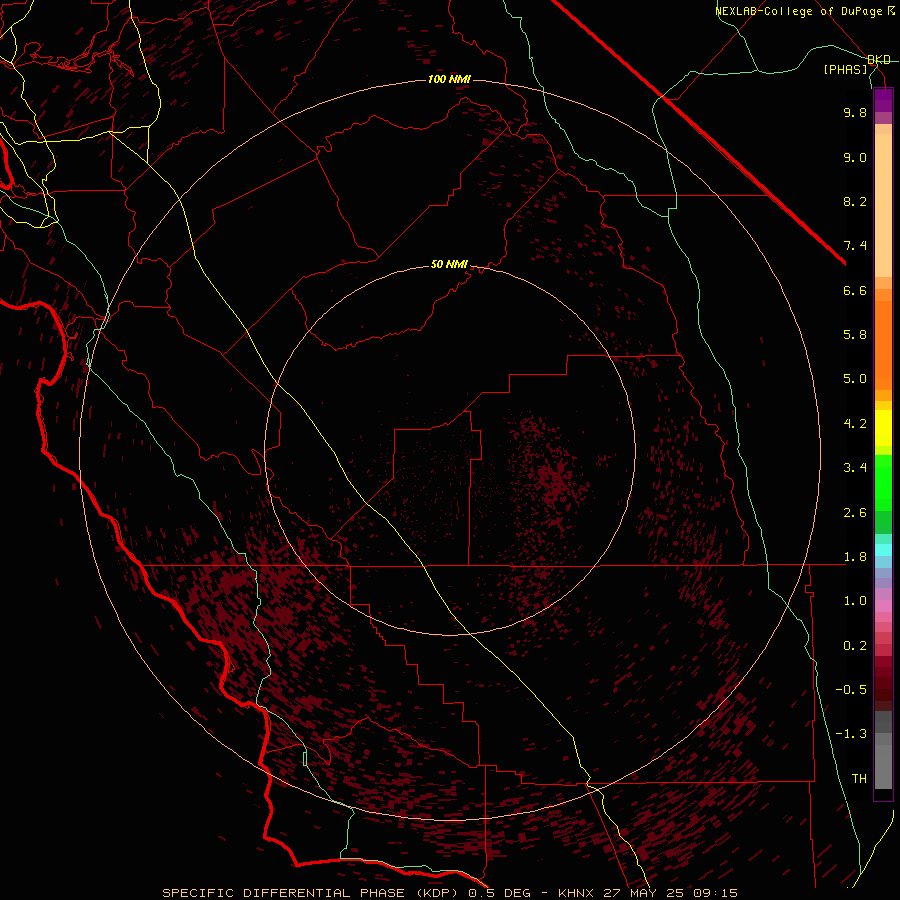This screenshot has height=900, width=900.
Task: Click the "[PHAS]" color scale heading
Action: tap(845, 69)
